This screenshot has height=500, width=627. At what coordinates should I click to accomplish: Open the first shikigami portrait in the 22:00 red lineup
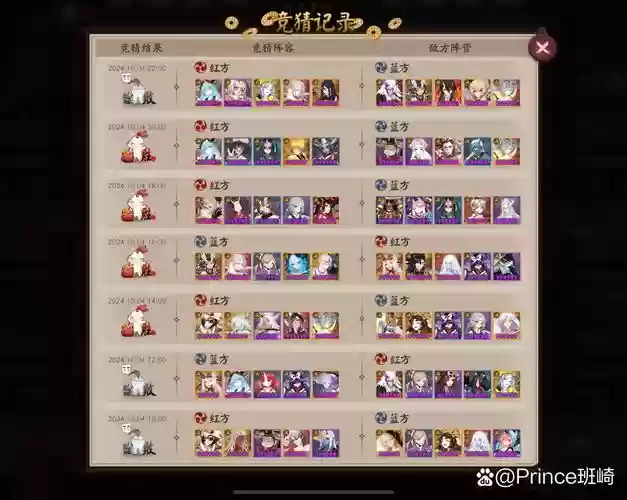point(209,92)
